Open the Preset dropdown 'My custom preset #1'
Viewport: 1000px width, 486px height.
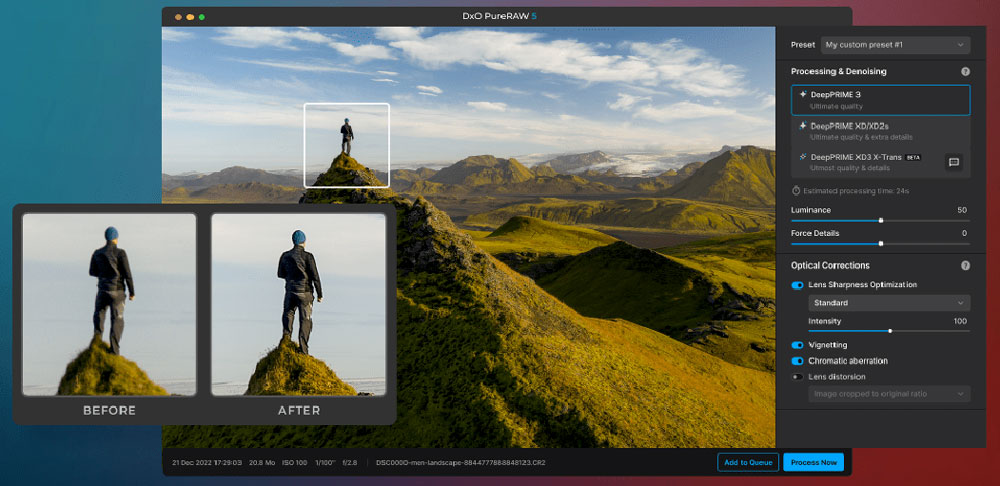[895, 45]
